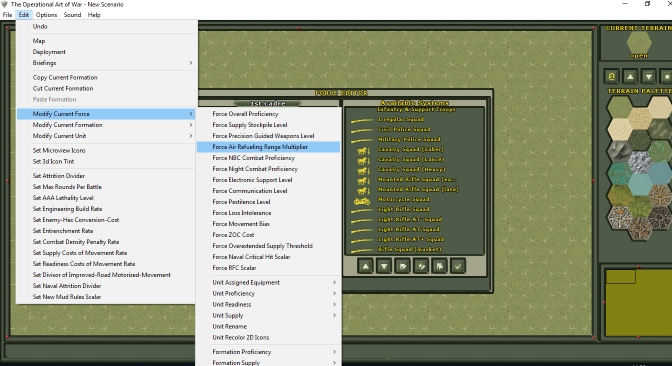The width and height of the screenshot is (672, 366).
Task: Click the up triangle button above Terrain Palette
Action: 630,76
